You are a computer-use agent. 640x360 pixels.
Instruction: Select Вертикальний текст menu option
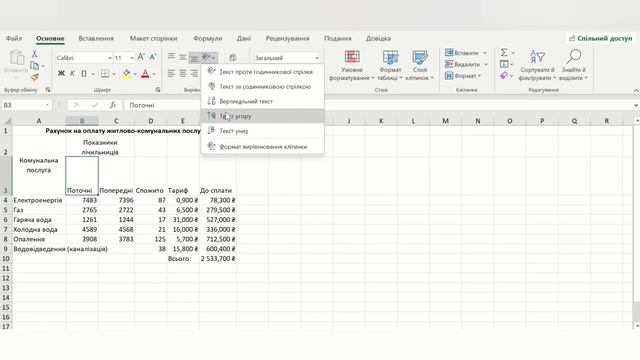pos(263,101)
